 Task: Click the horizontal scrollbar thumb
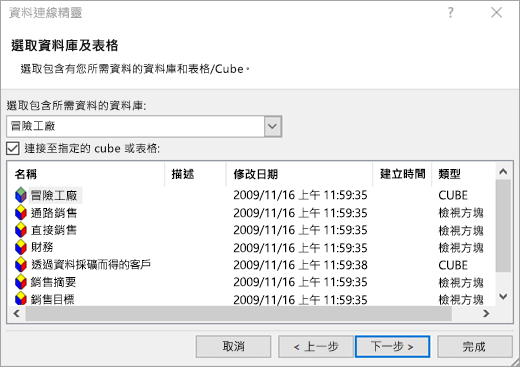coord(239,313)
